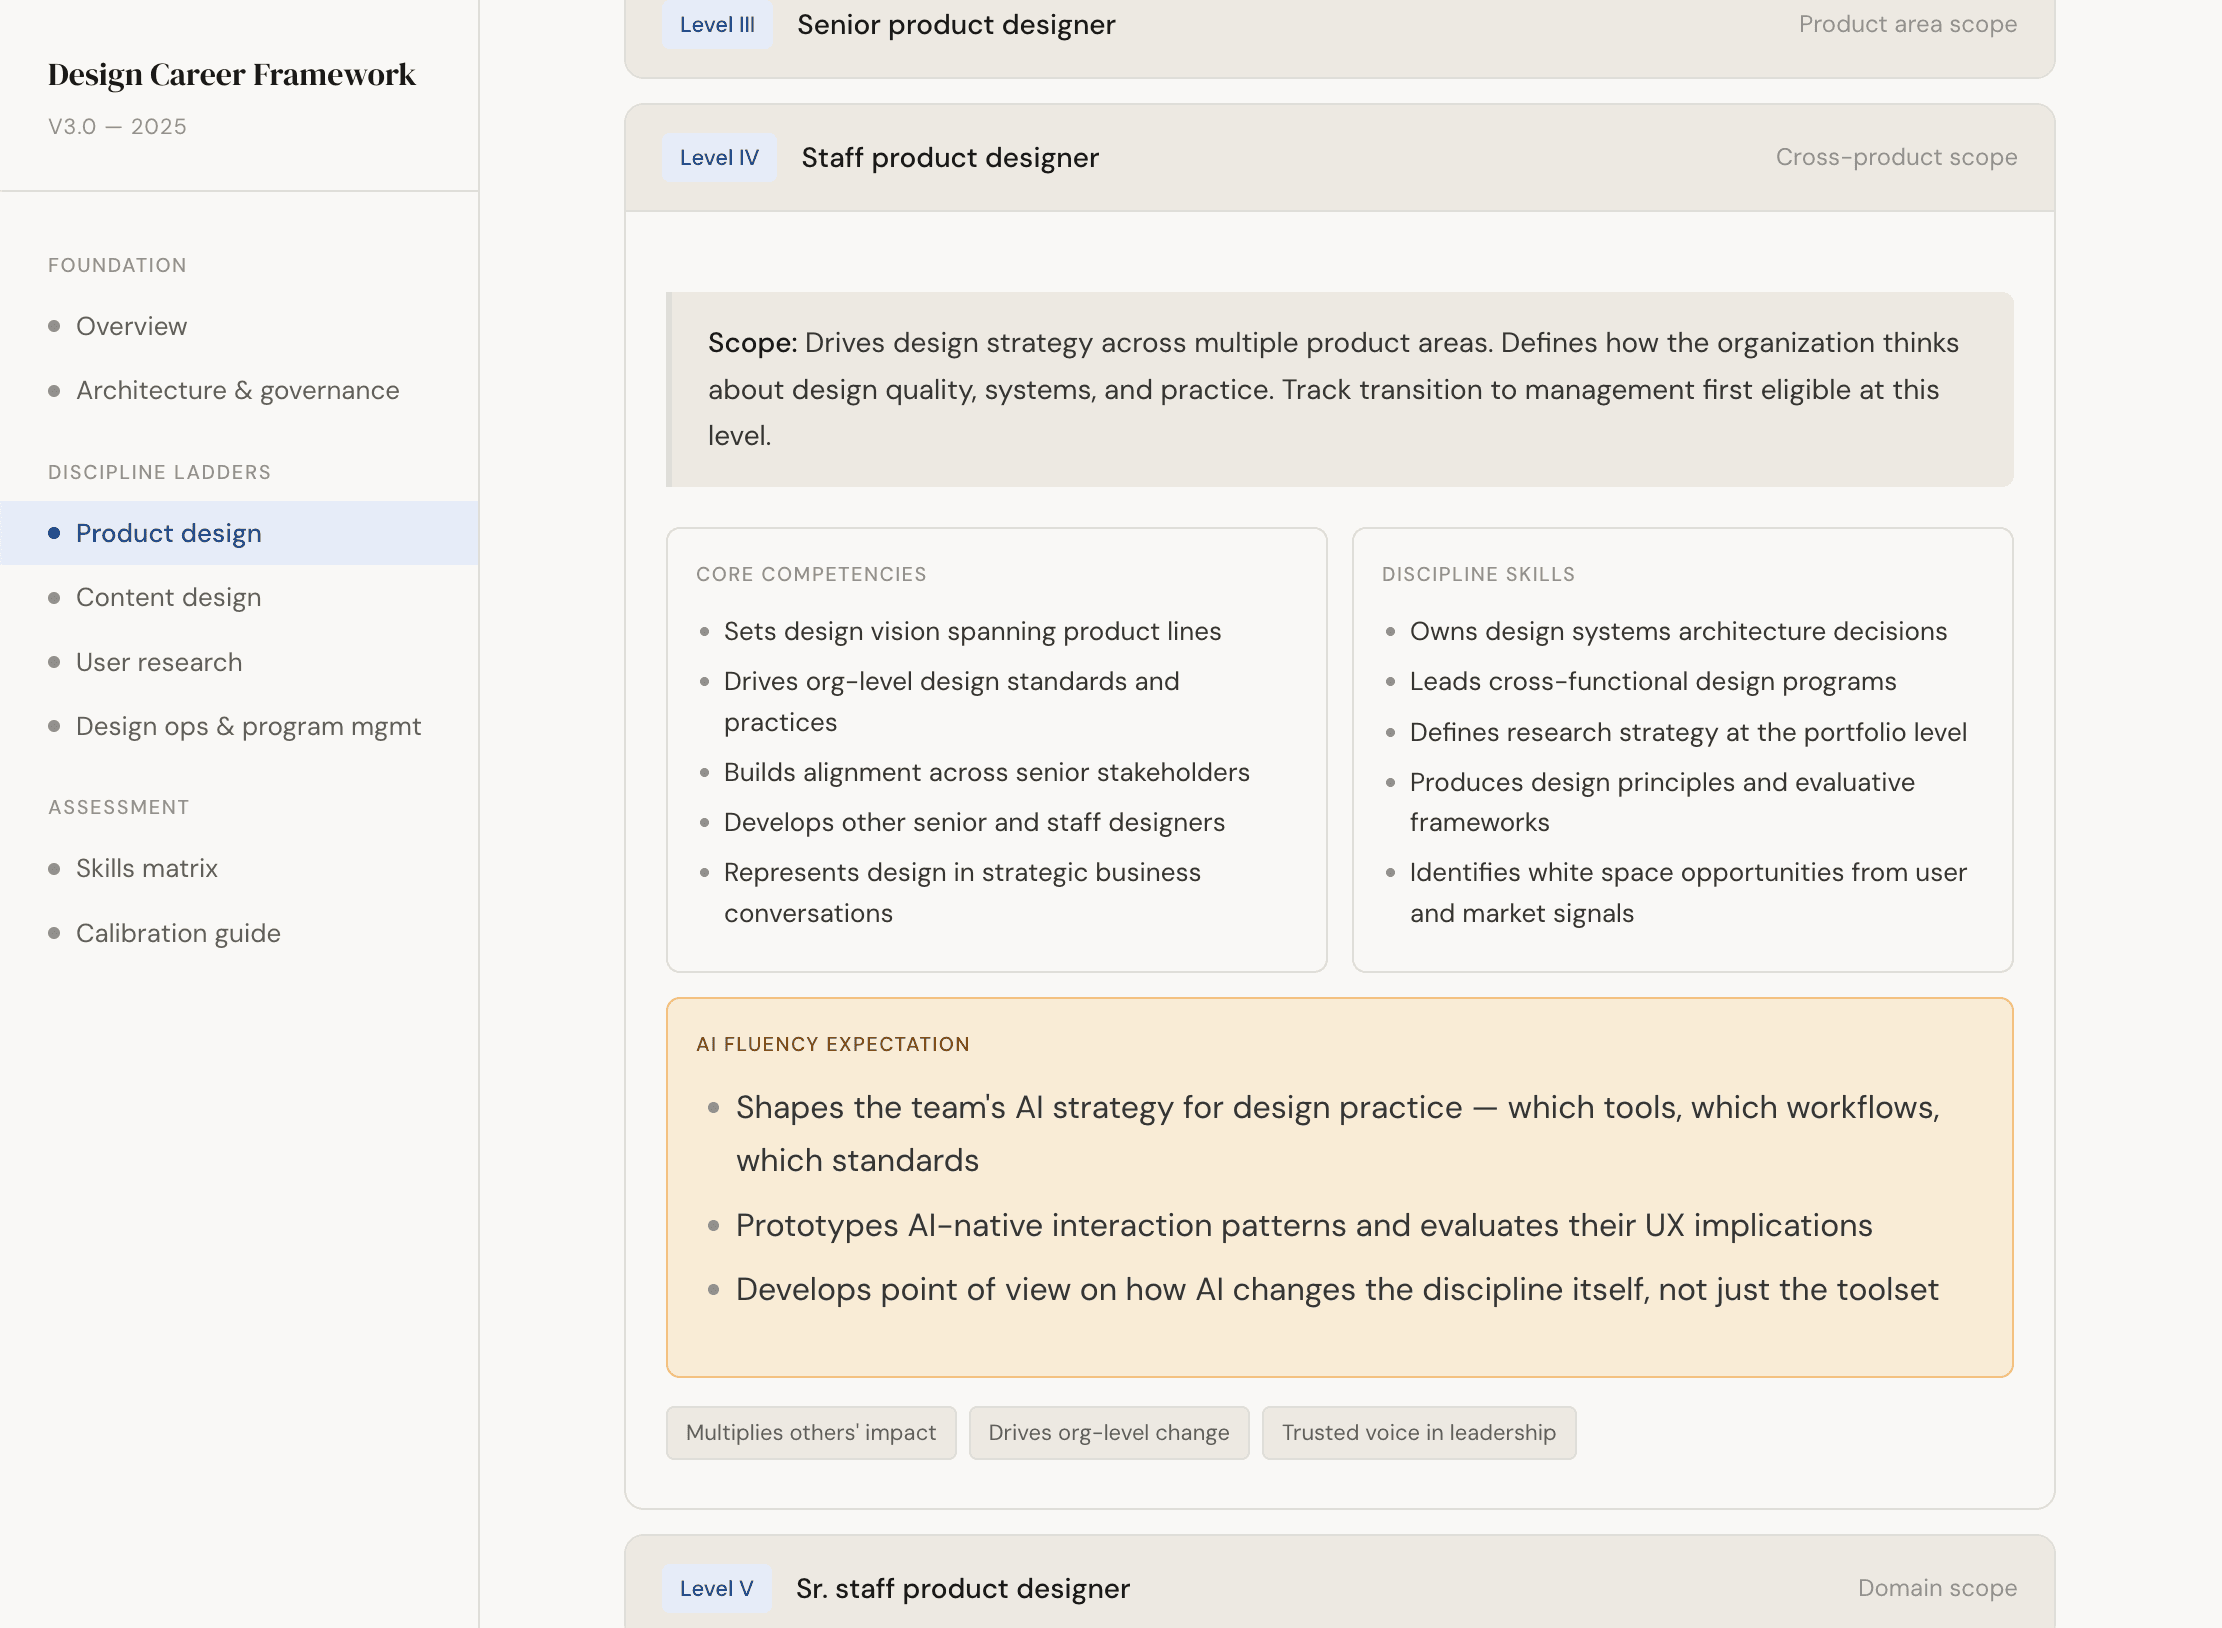Click the Cross-product scope label
The width and height of the screenshot is (2222, 1628).
(x=1895, y=158)
